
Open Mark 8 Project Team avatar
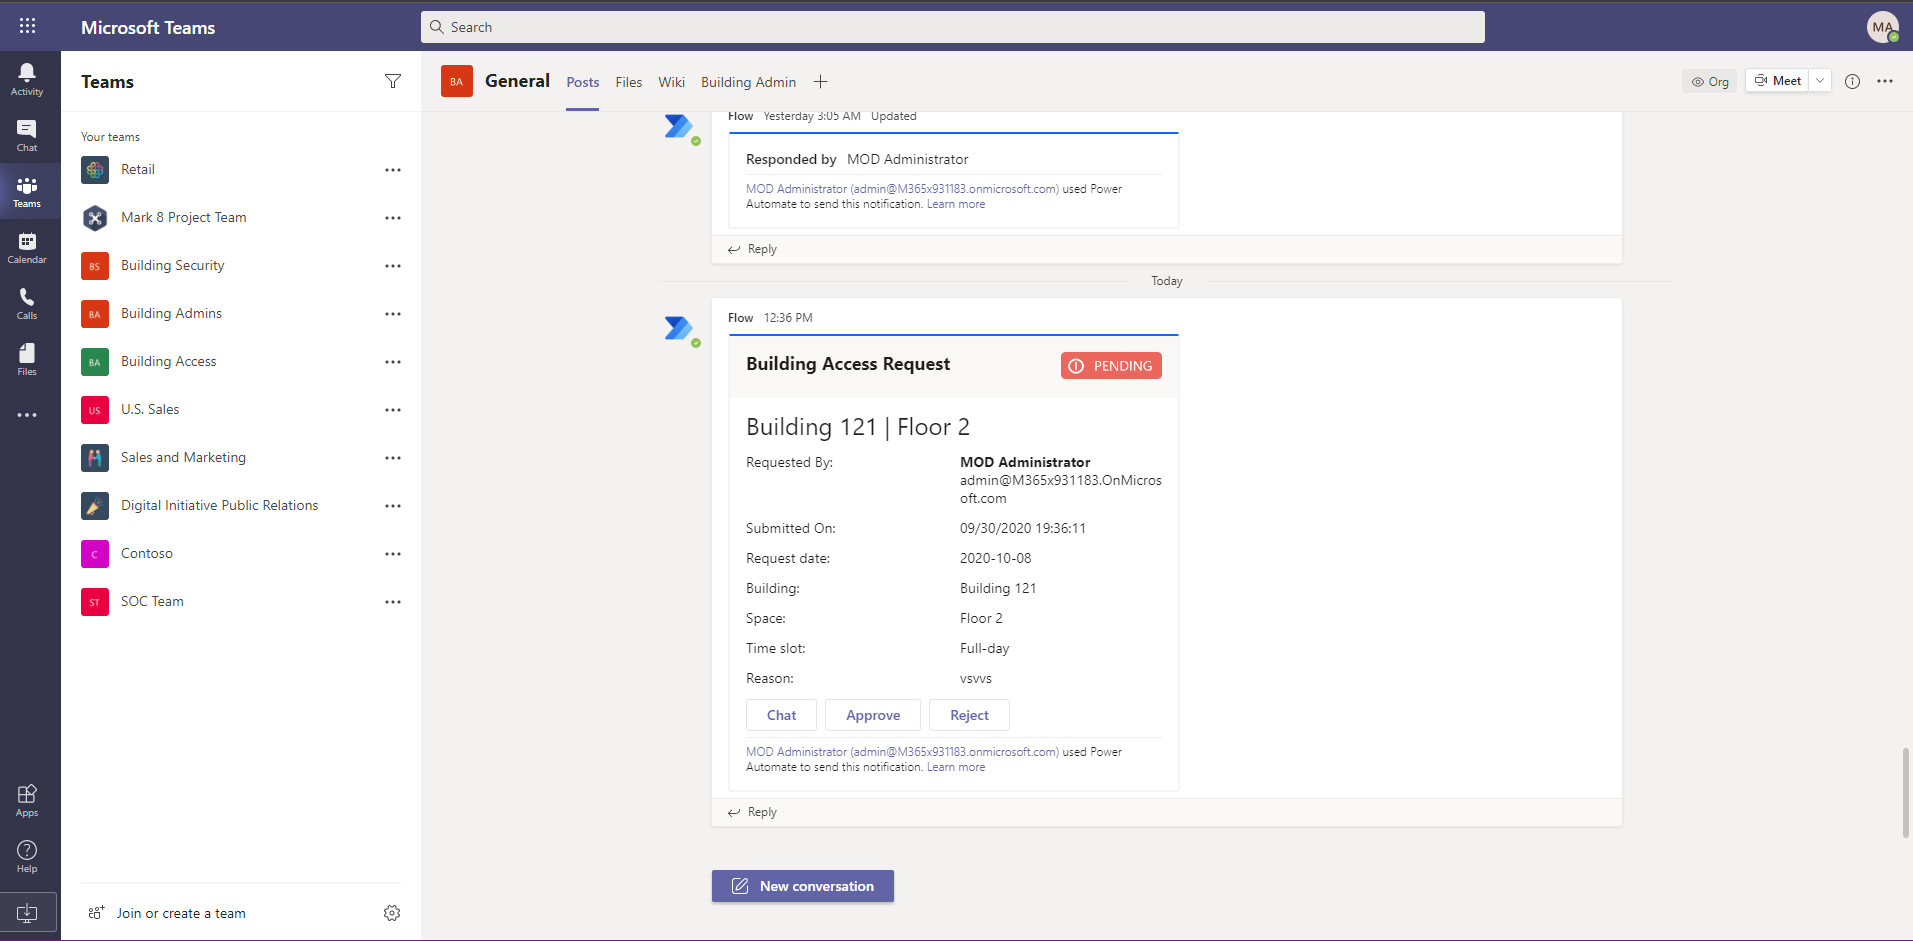tap(95, 218)
